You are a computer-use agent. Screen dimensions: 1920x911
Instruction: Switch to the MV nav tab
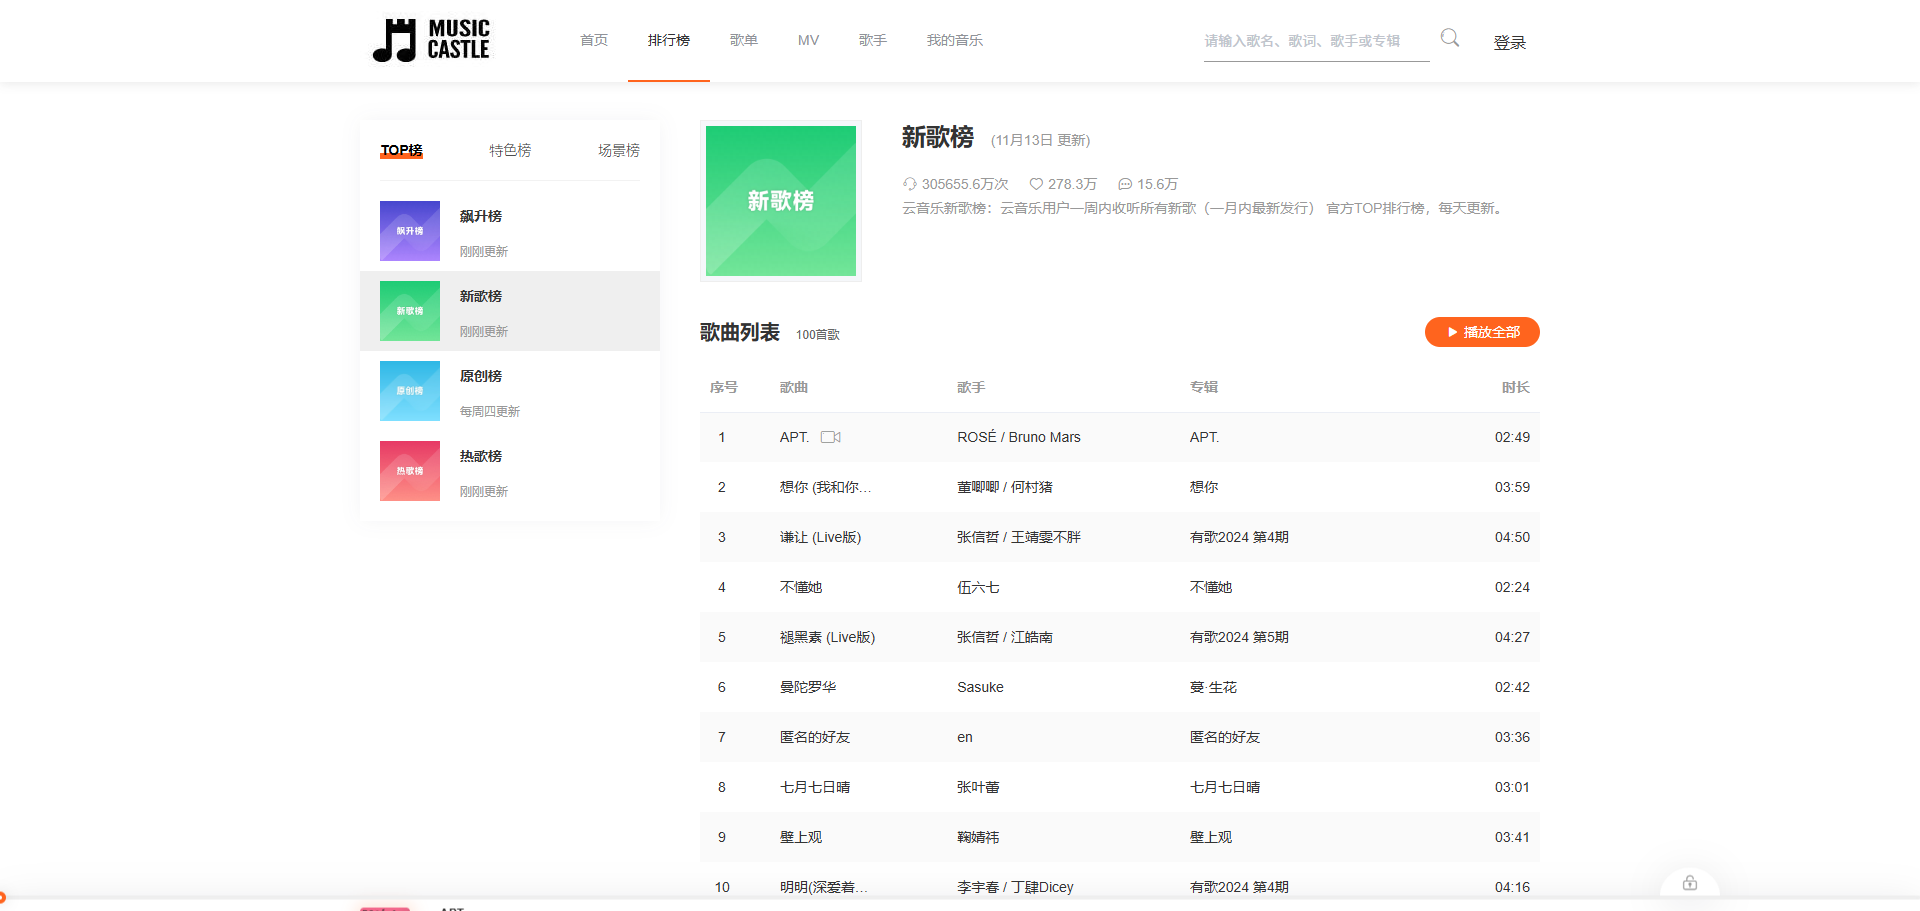[x=808, y=40]
